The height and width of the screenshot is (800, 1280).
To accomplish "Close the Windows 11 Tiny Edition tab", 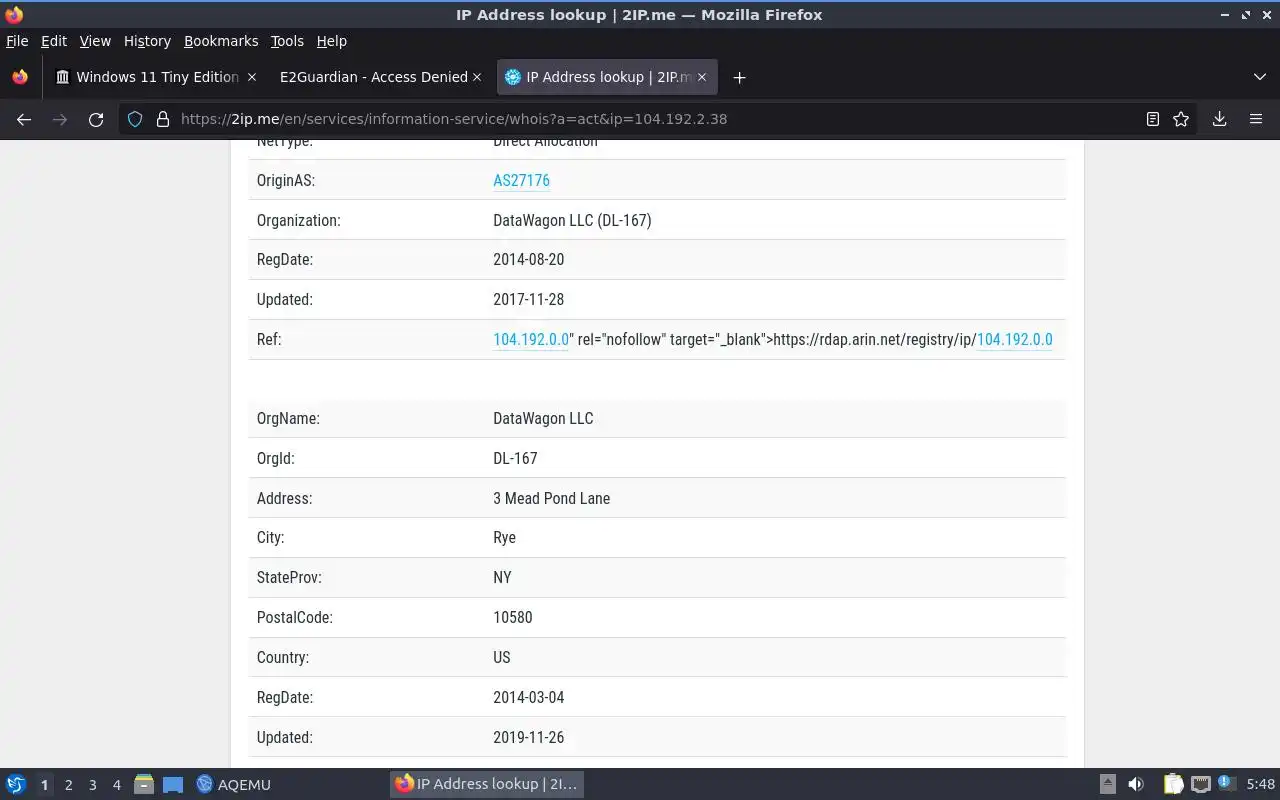I will (x=252, y=77).
